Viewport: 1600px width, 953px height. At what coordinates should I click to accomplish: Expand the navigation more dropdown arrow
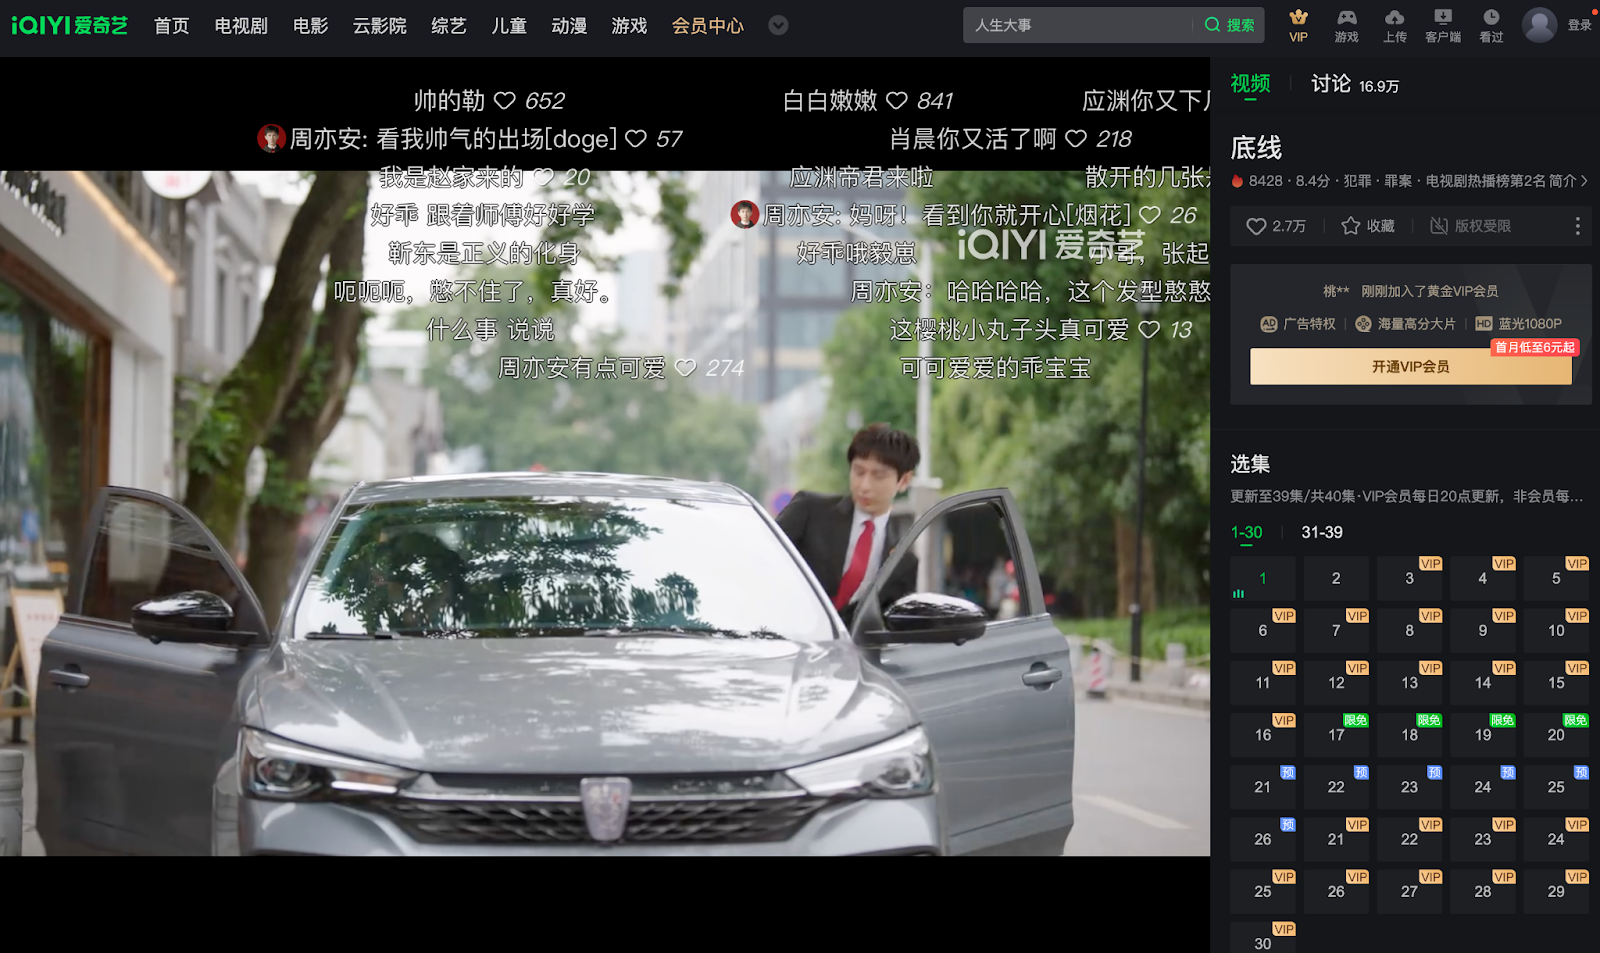(x=778, y=25)
